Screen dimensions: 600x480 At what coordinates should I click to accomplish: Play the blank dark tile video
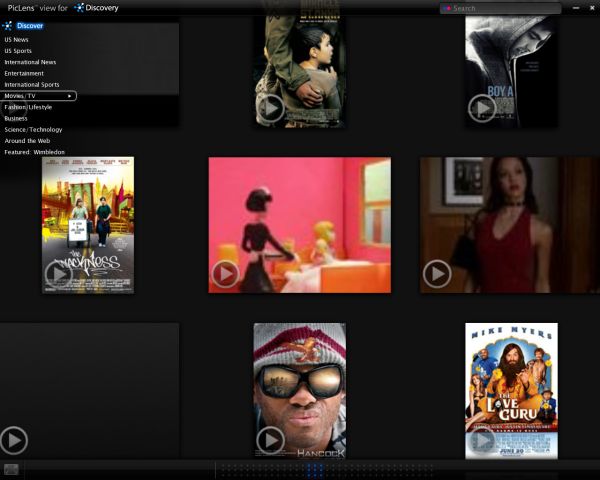pos(14,440)
